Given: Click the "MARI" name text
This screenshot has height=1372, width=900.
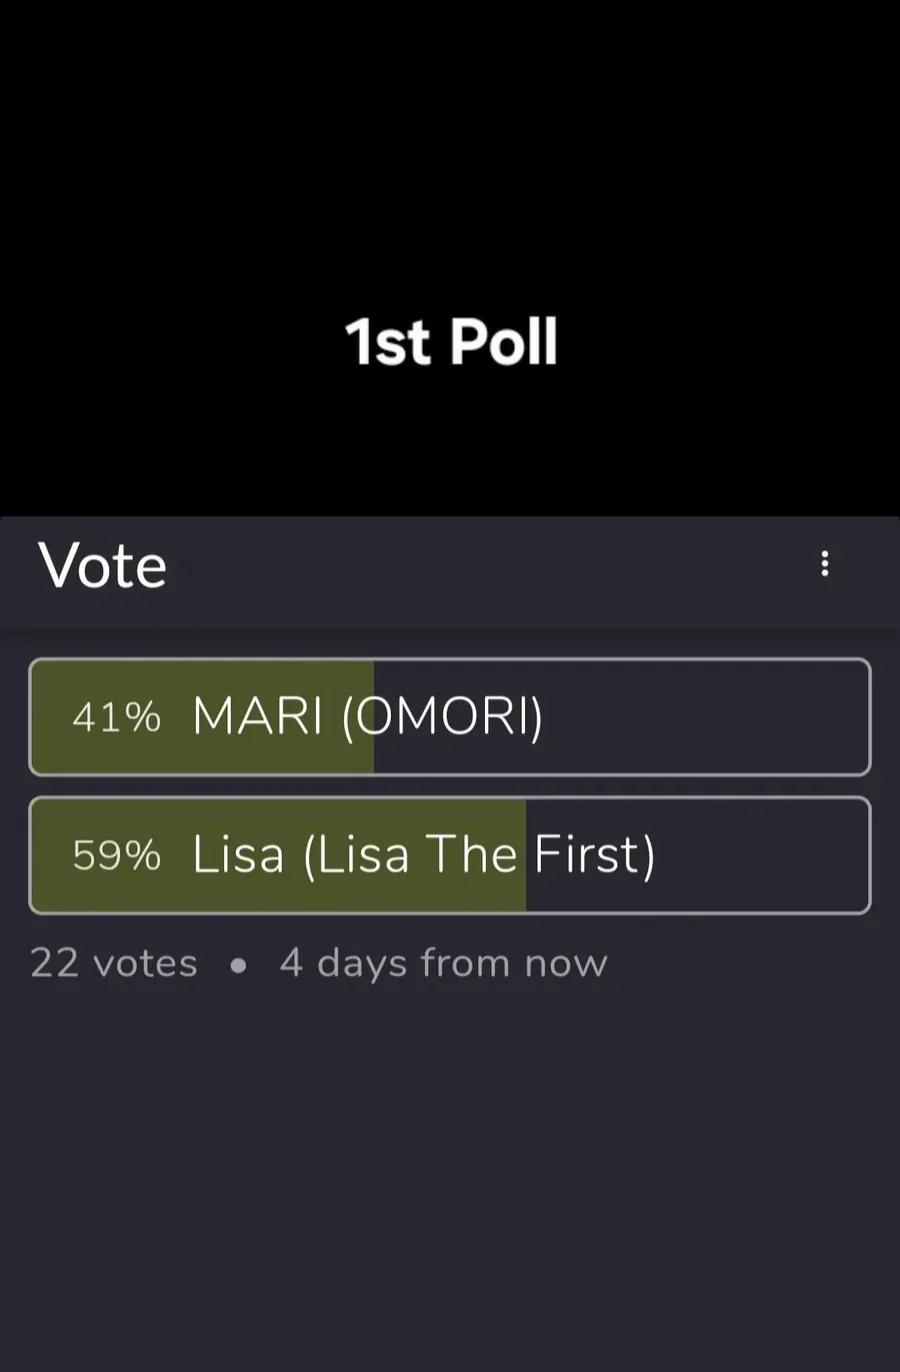Looking at the screenshot, I should (x=257, y=716).
